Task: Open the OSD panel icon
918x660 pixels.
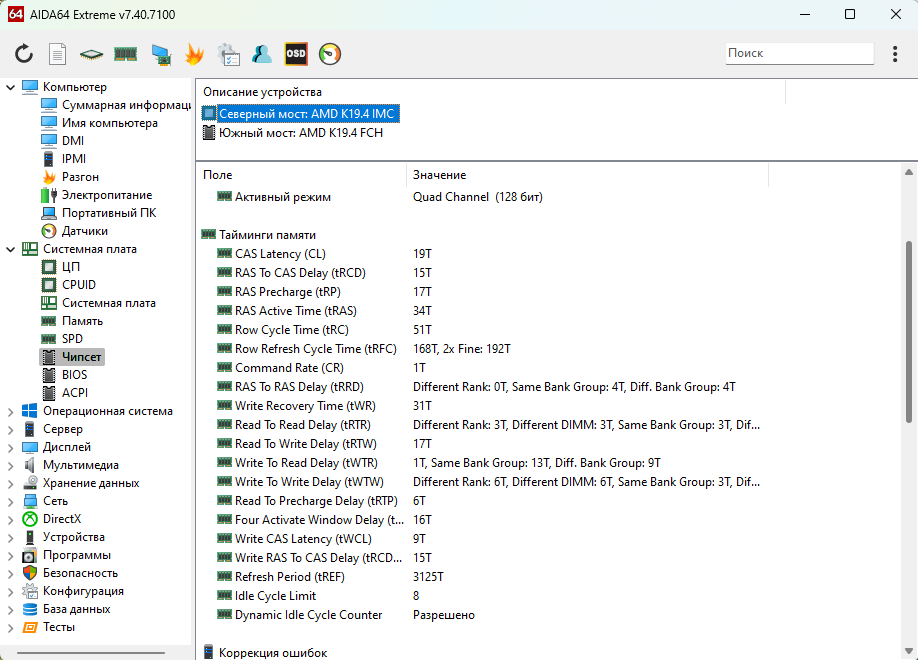Action: pyautogui.click(x=296, y=54)
